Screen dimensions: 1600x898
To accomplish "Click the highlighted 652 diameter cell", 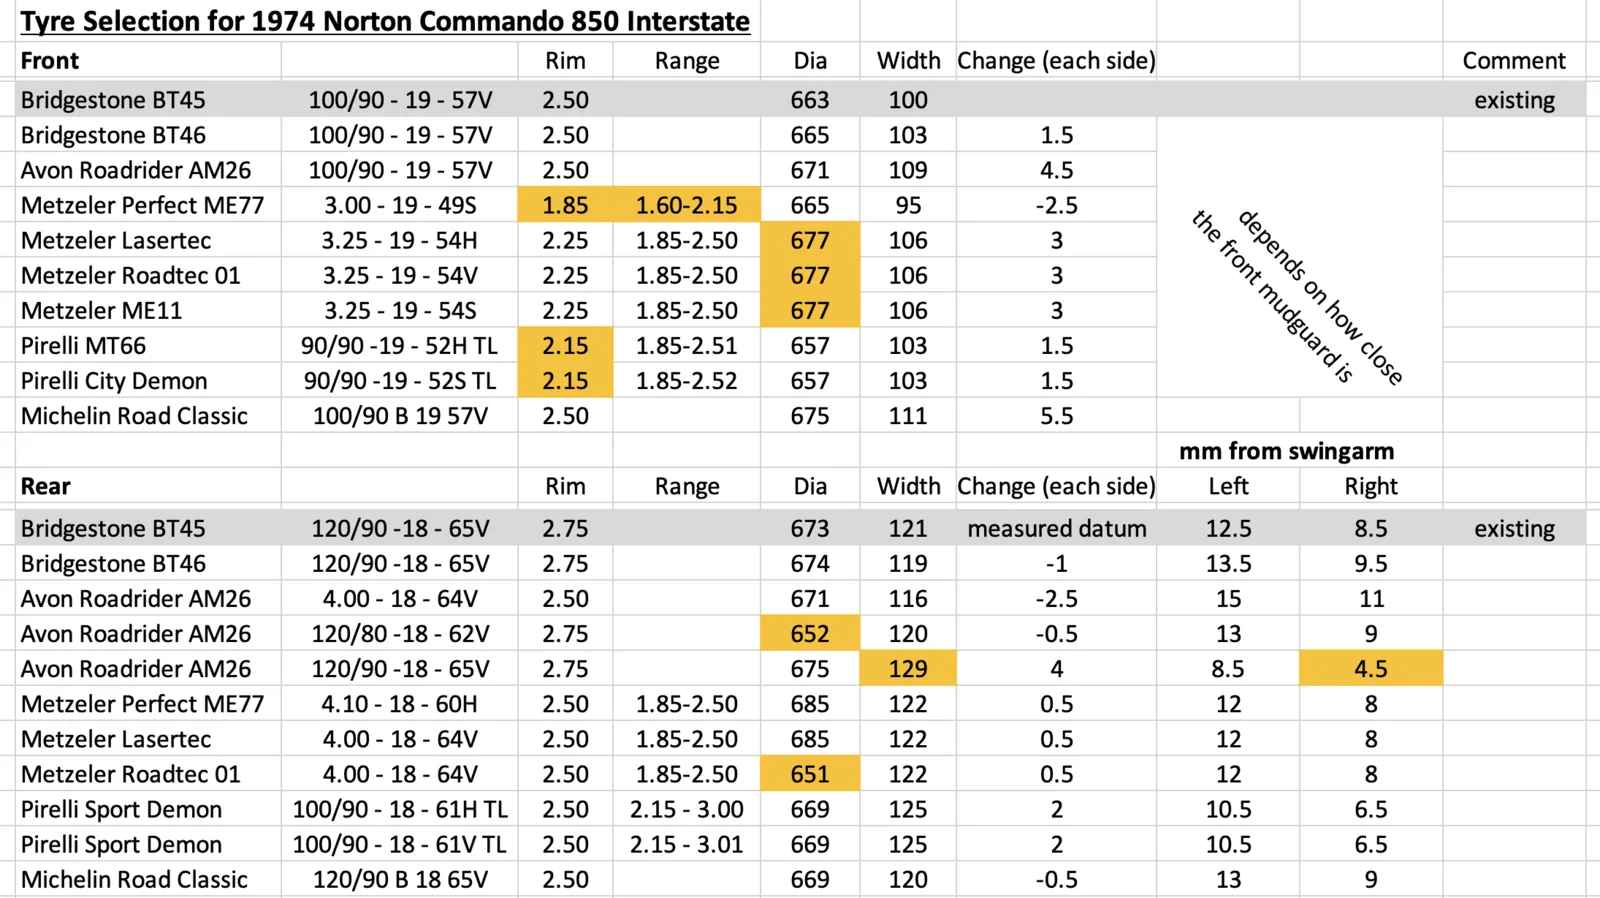I will (x=809, y=634).
